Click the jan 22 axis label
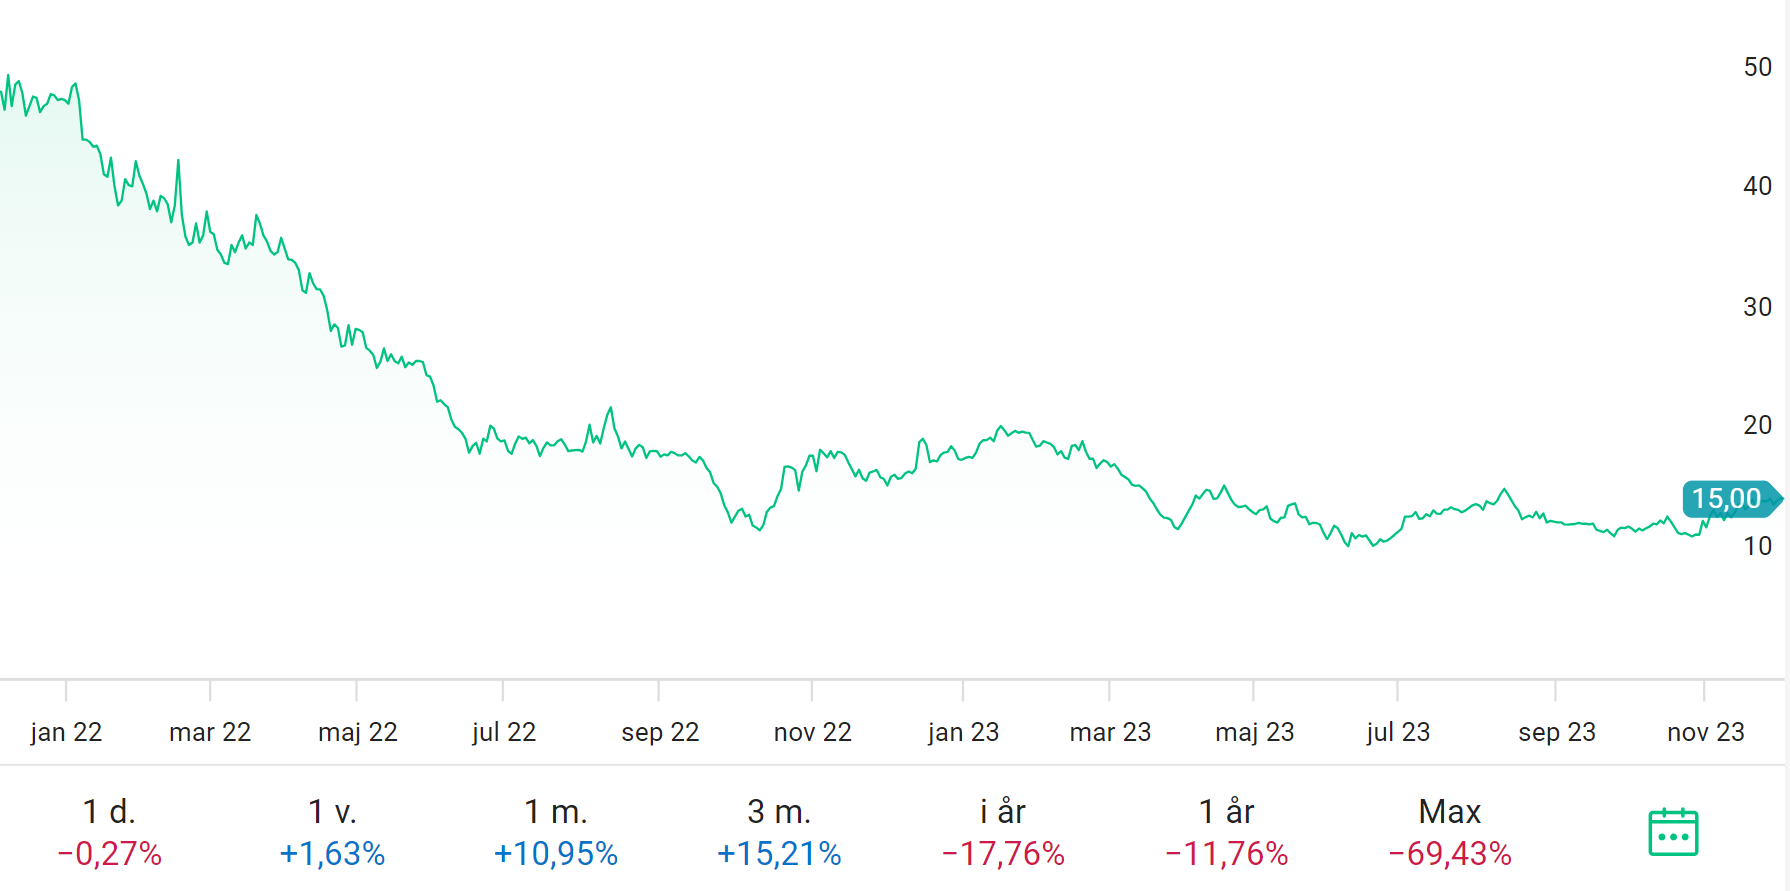The image size is (1790, 891). coord(66,732)
